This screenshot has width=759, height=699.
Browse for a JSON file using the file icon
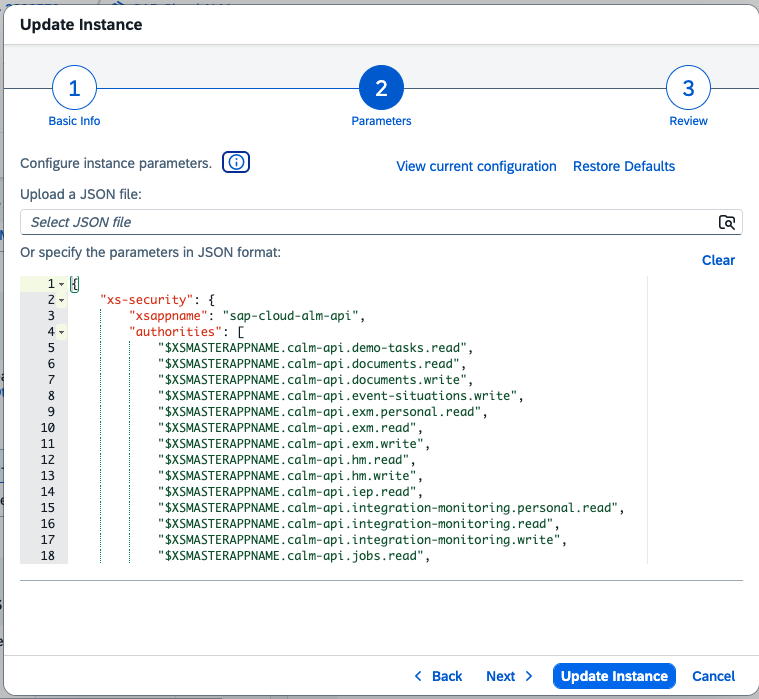[x=727, y=222]
